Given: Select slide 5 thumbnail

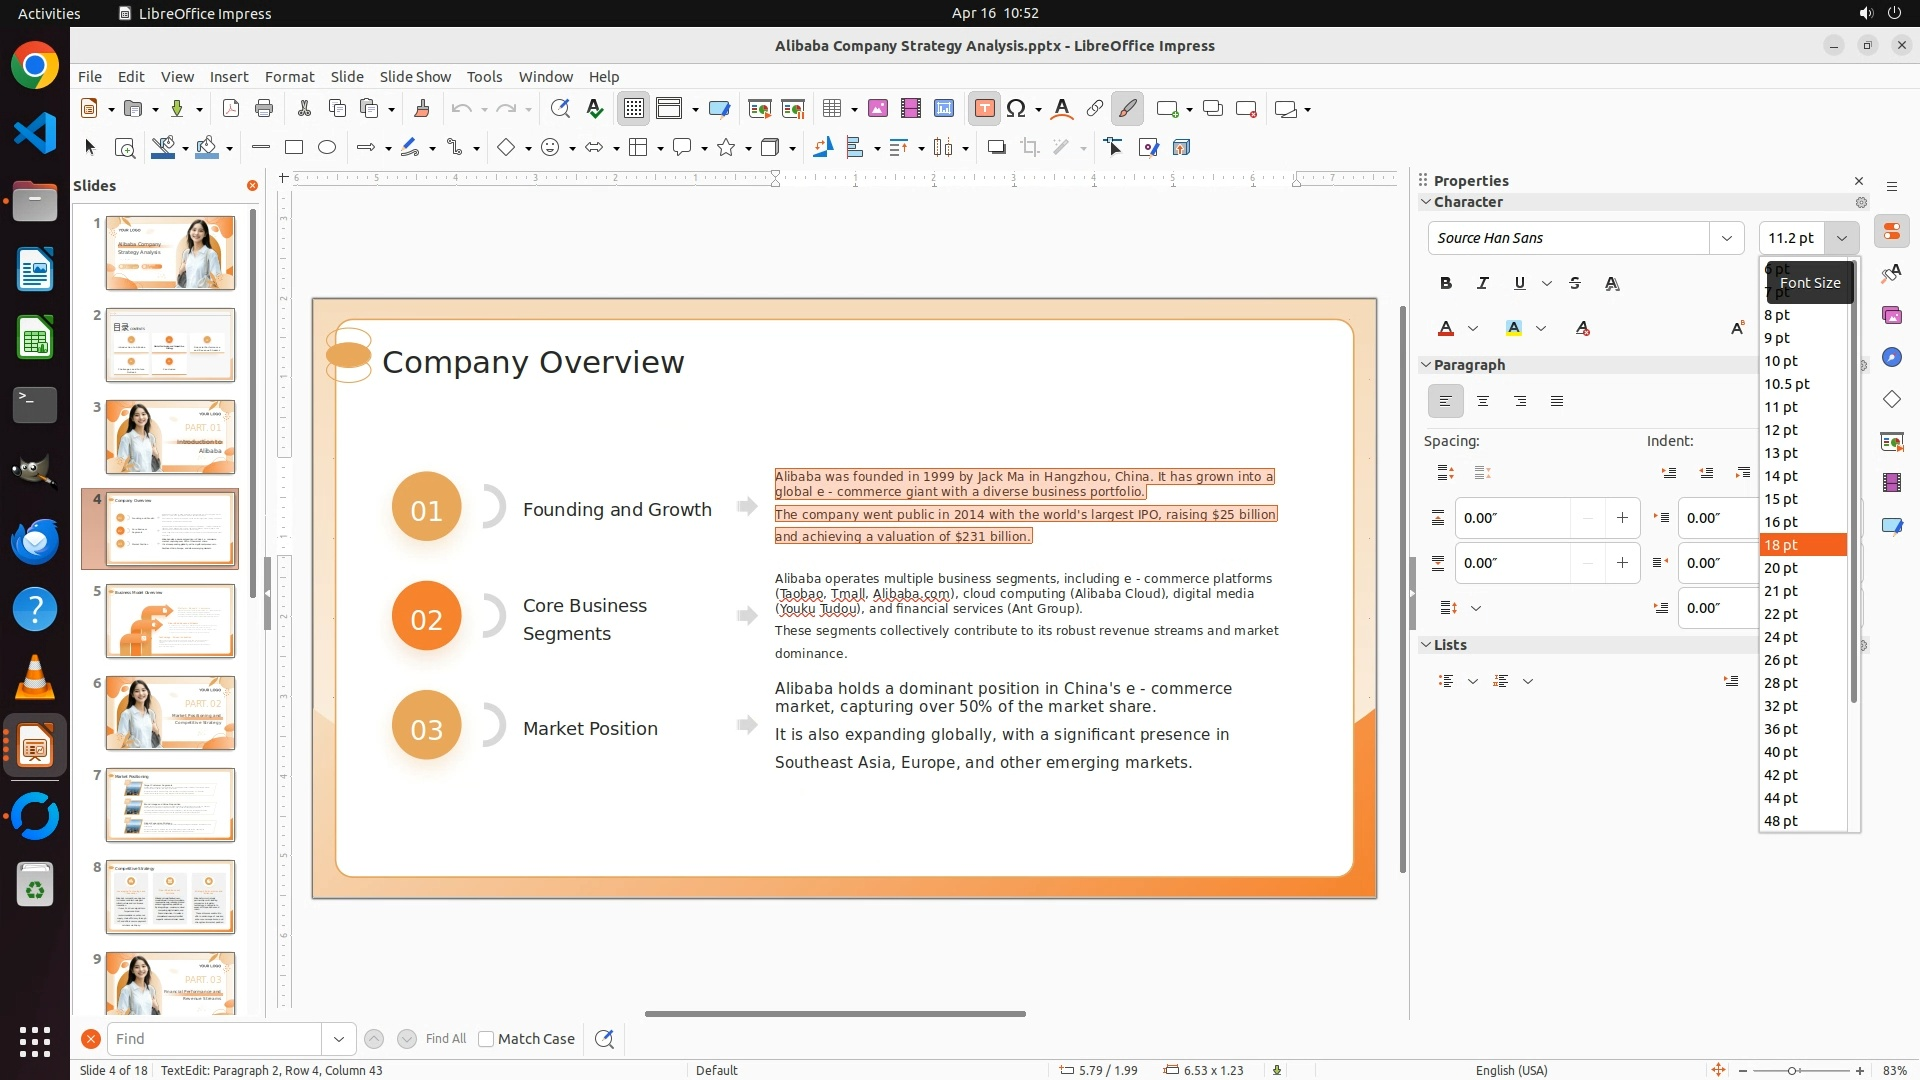Looking at the screenshot, I should [x=170, y=621].
